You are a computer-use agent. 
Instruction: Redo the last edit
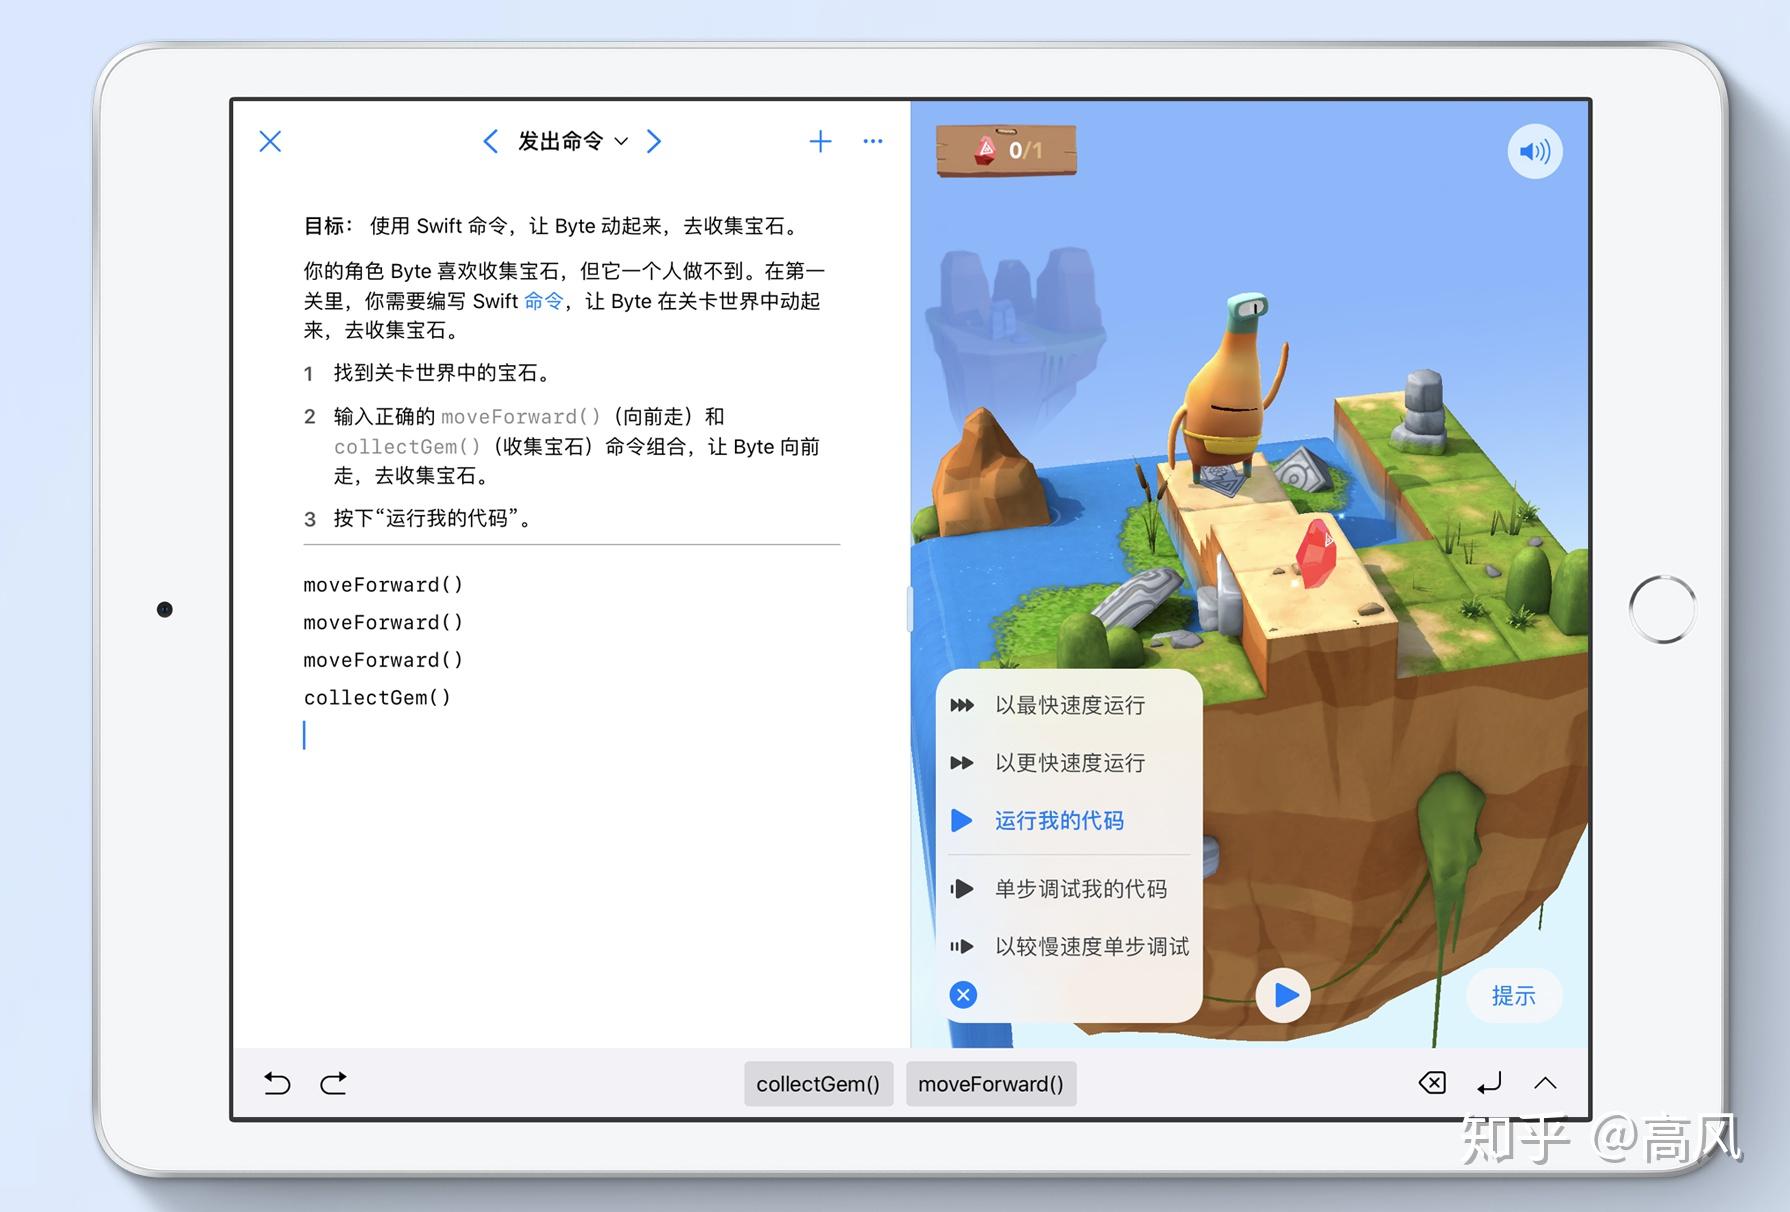click(334, 1083)
